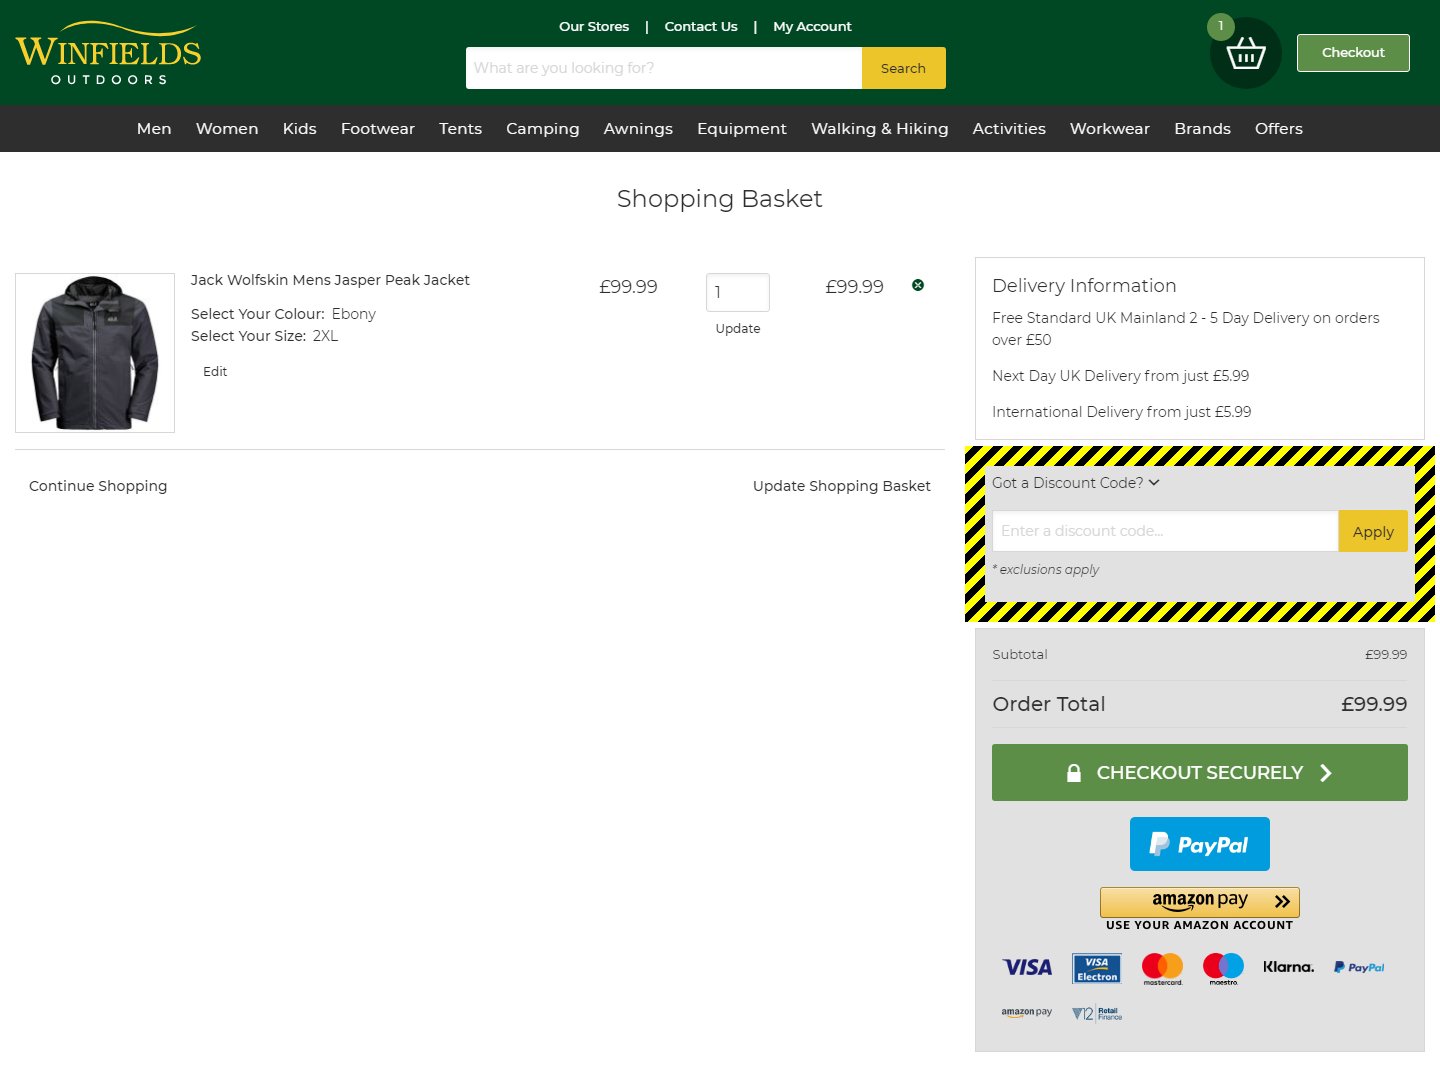Screen dimensions: 1440x1080
Task: Open the Walking & Hiking menu
Action: point(880,128)
